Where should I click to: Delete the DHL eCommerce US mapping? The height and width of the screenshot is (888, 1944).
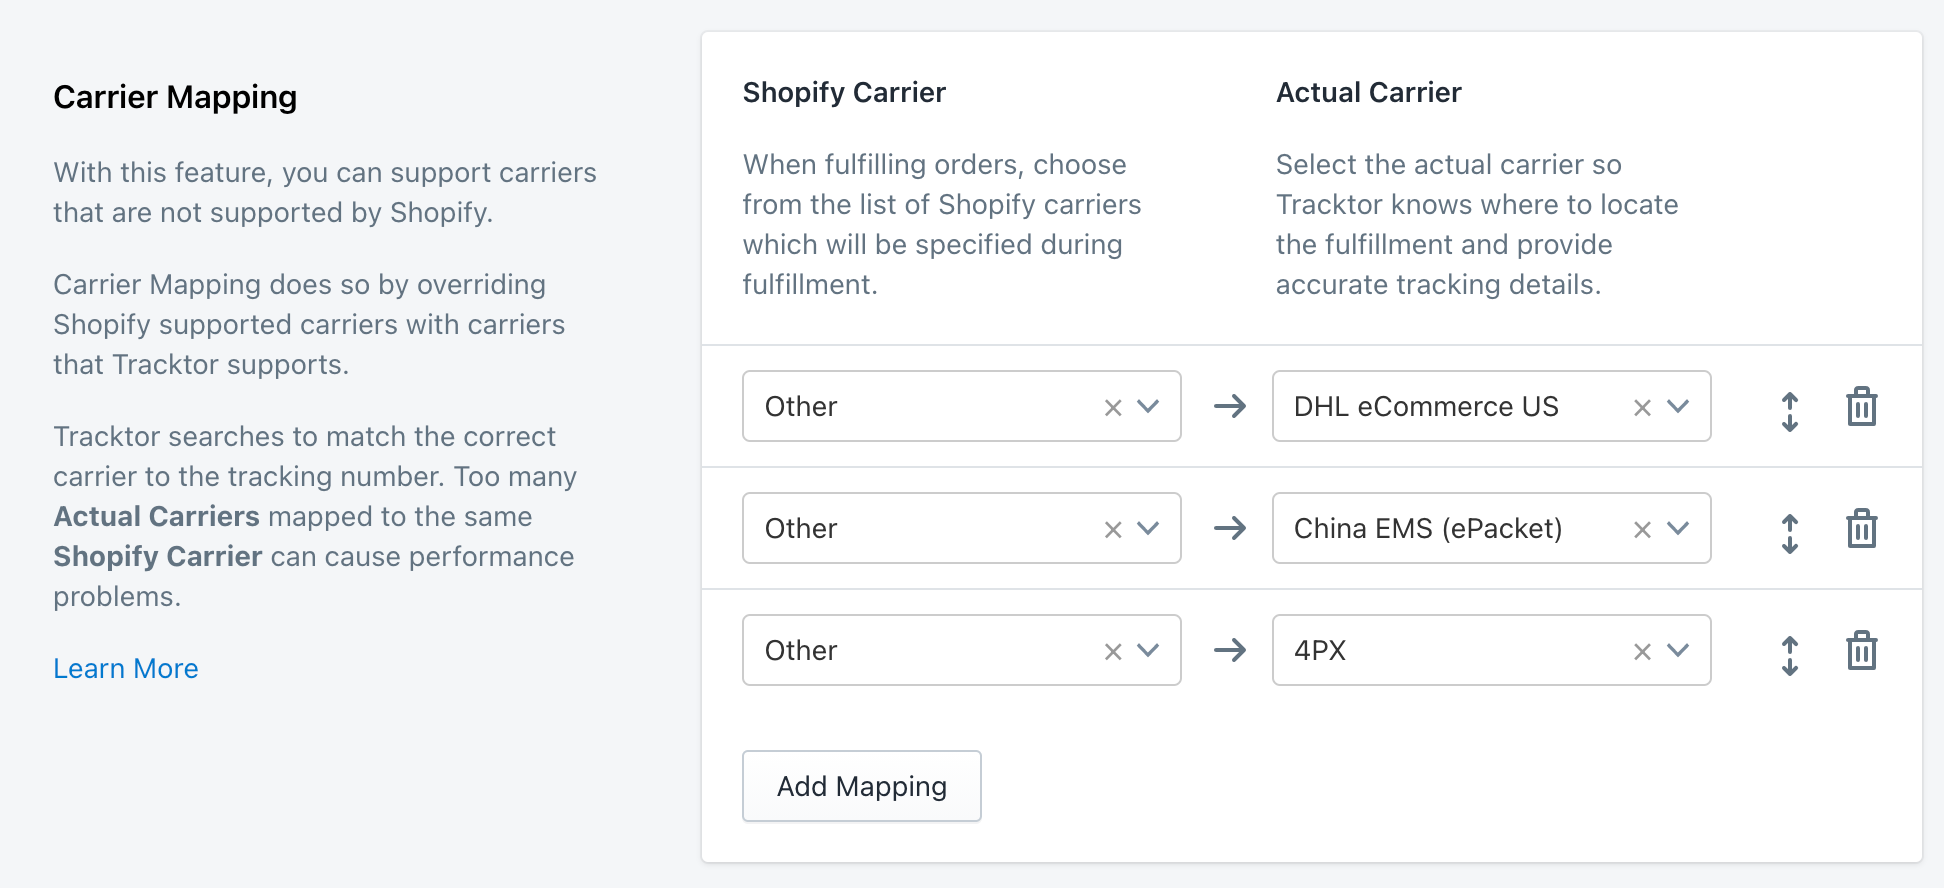click(x=1861, y=407)
